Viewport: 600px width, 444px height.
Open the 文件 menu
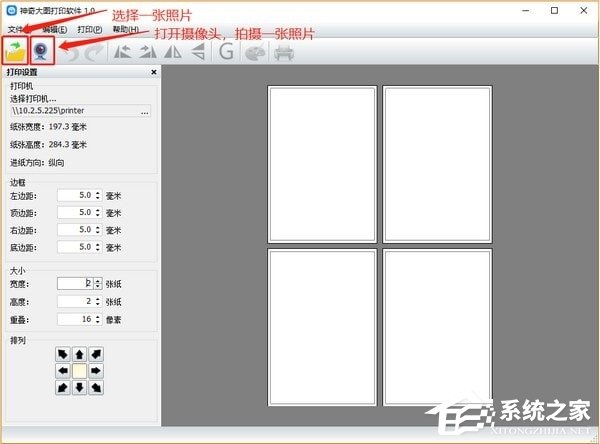15,29
